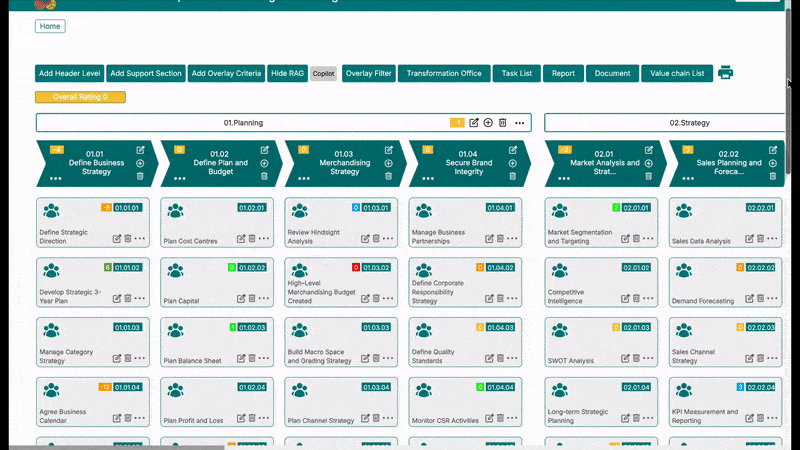Click Add Header Level button

point(69,73)
